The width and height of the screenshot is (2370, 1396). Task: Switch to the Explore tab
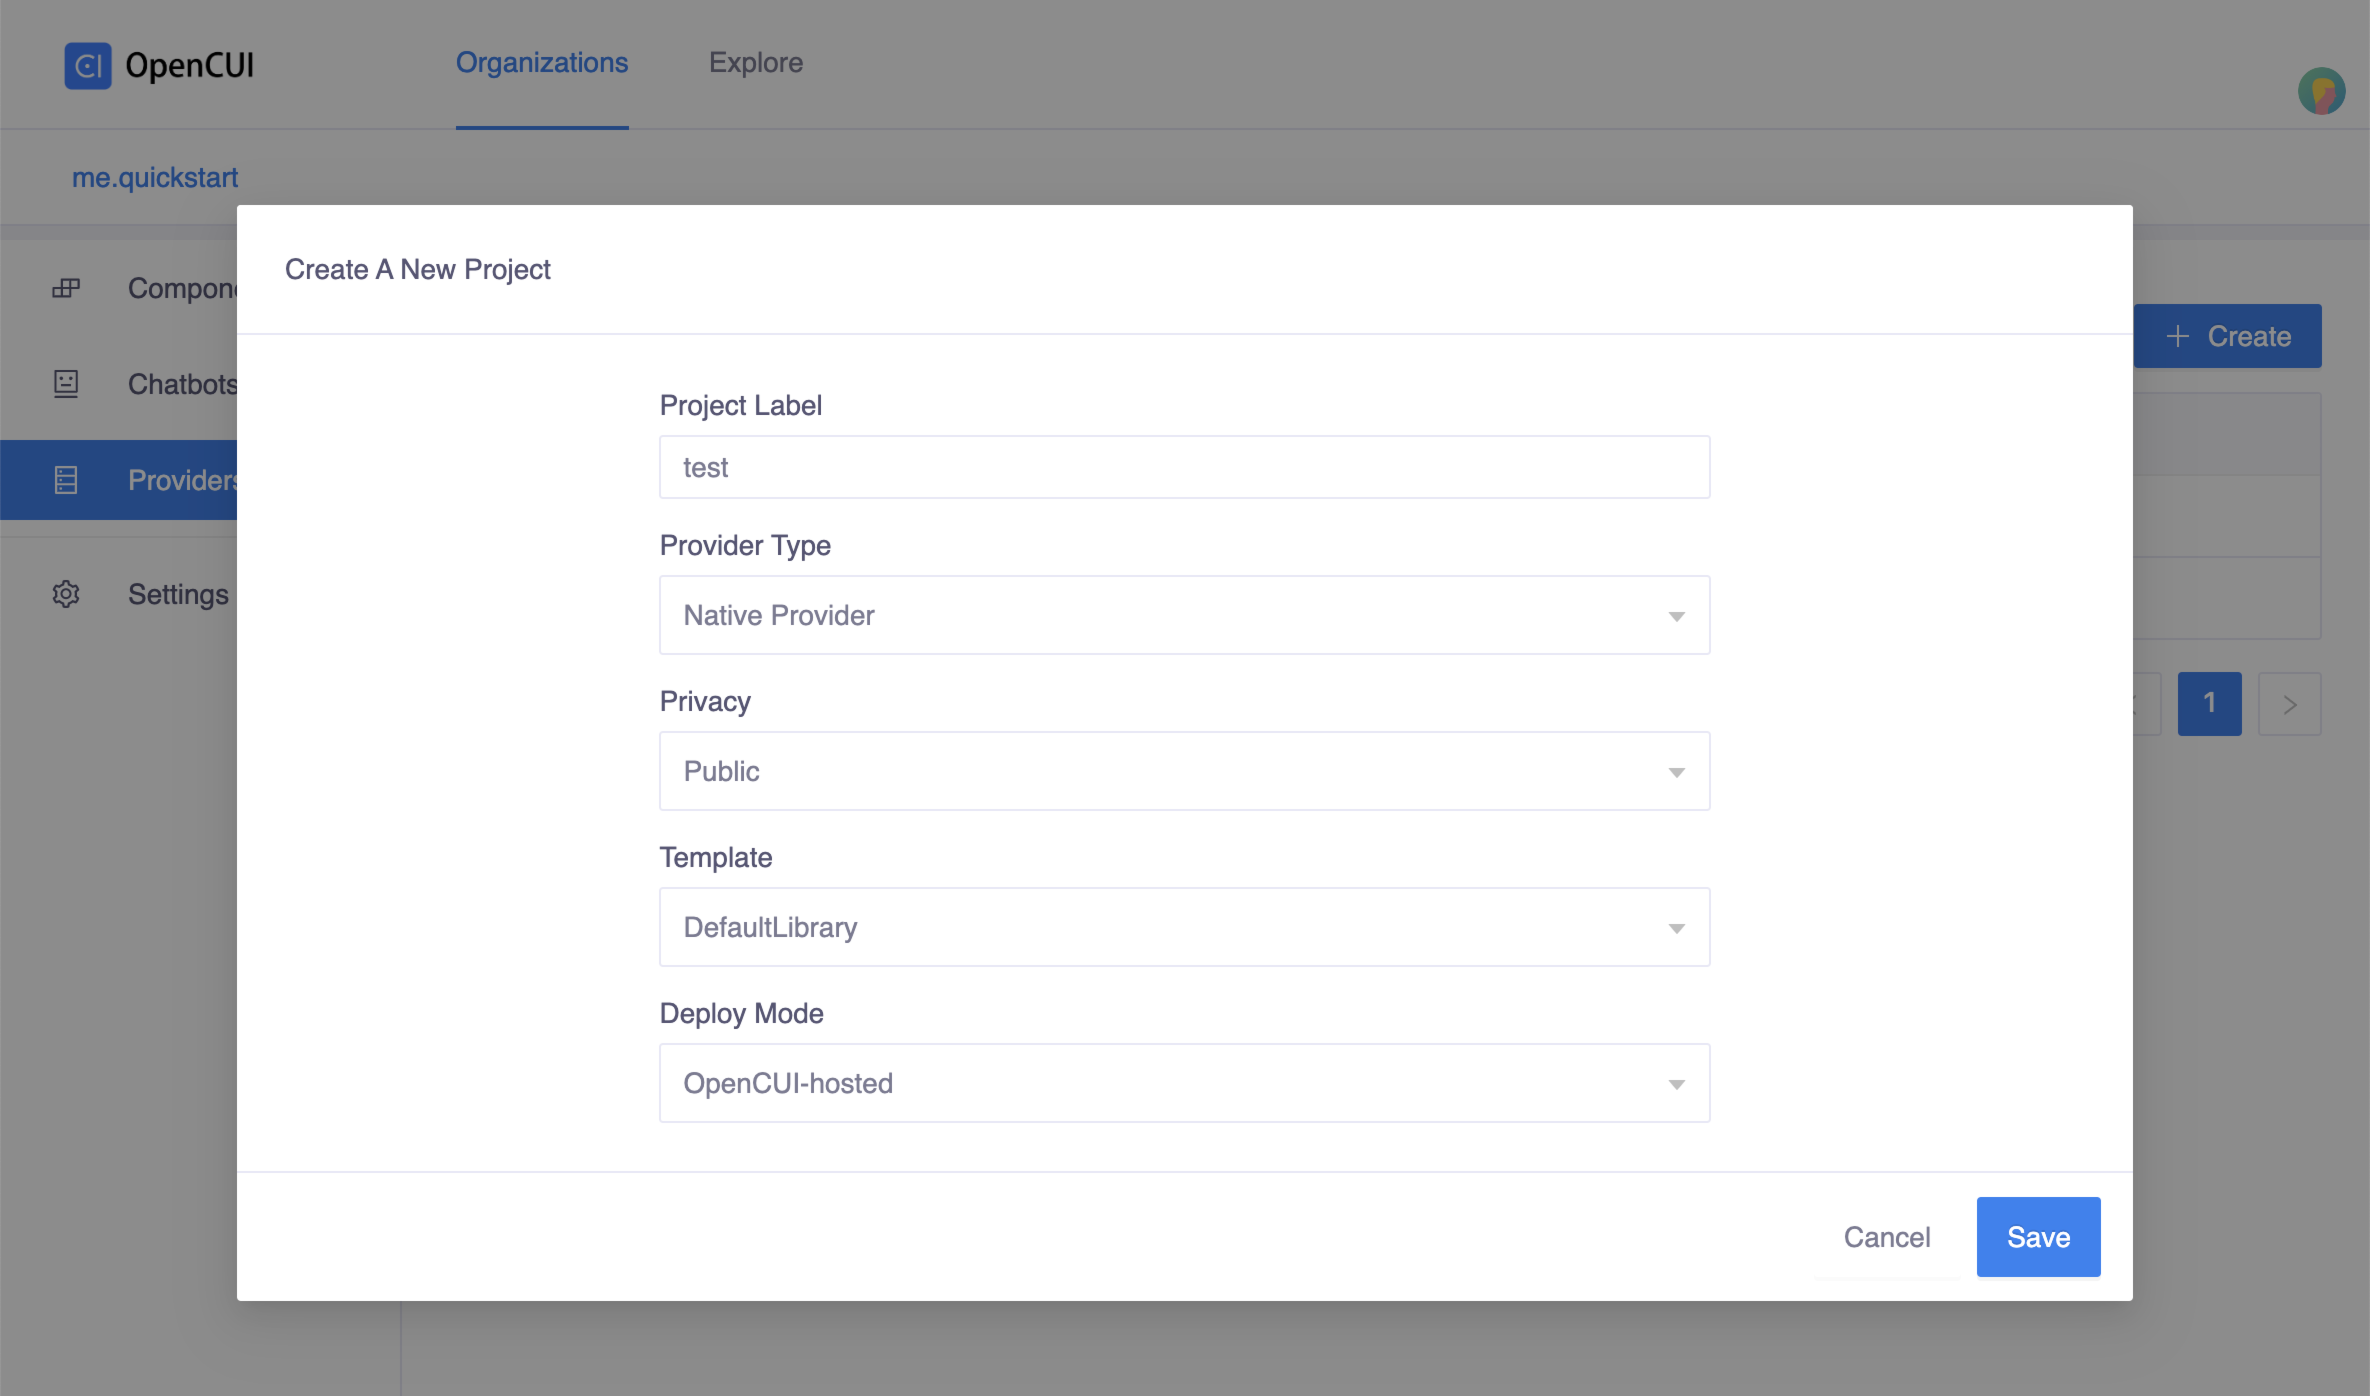click(x=756, y=62)
